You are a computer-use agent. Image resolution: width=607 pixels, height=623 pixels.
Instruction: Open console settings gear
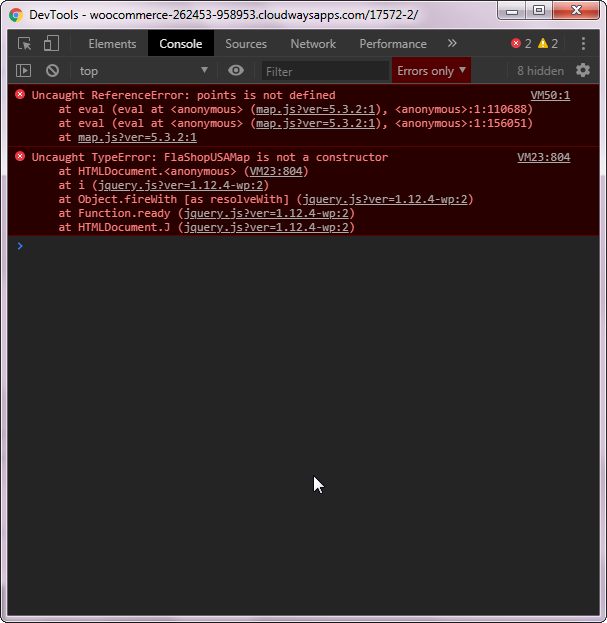[583, 70]
